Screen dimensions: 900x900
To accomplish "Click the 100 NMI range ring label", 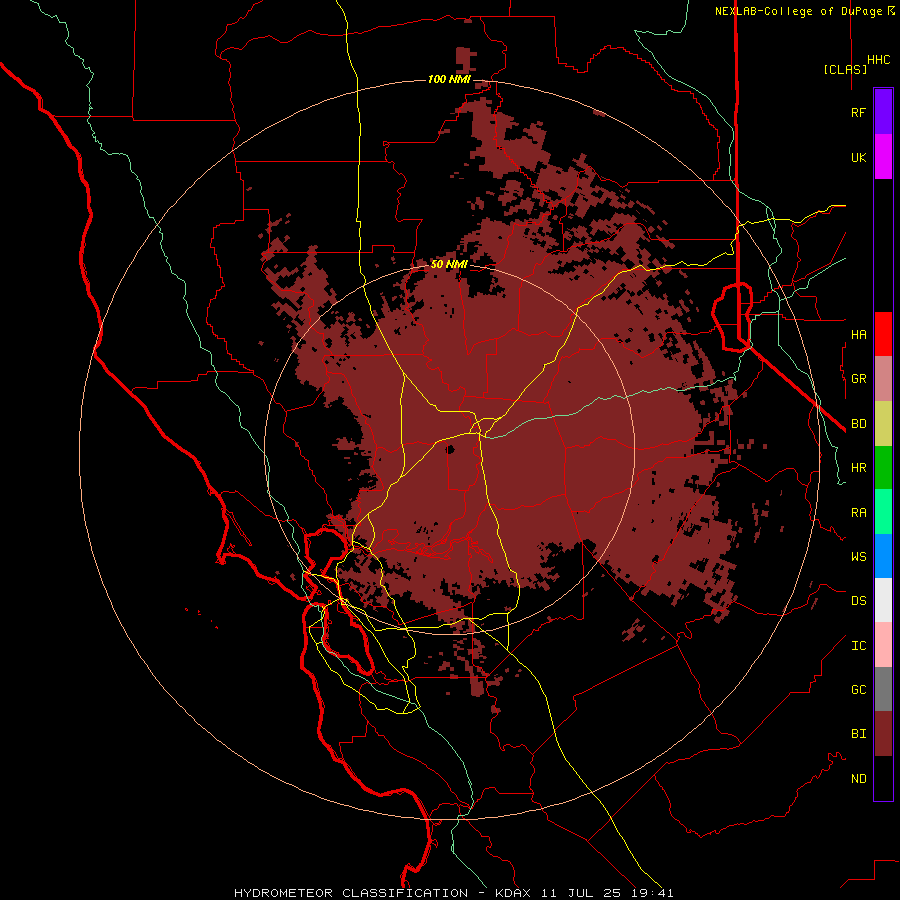I will pos(449,79).
